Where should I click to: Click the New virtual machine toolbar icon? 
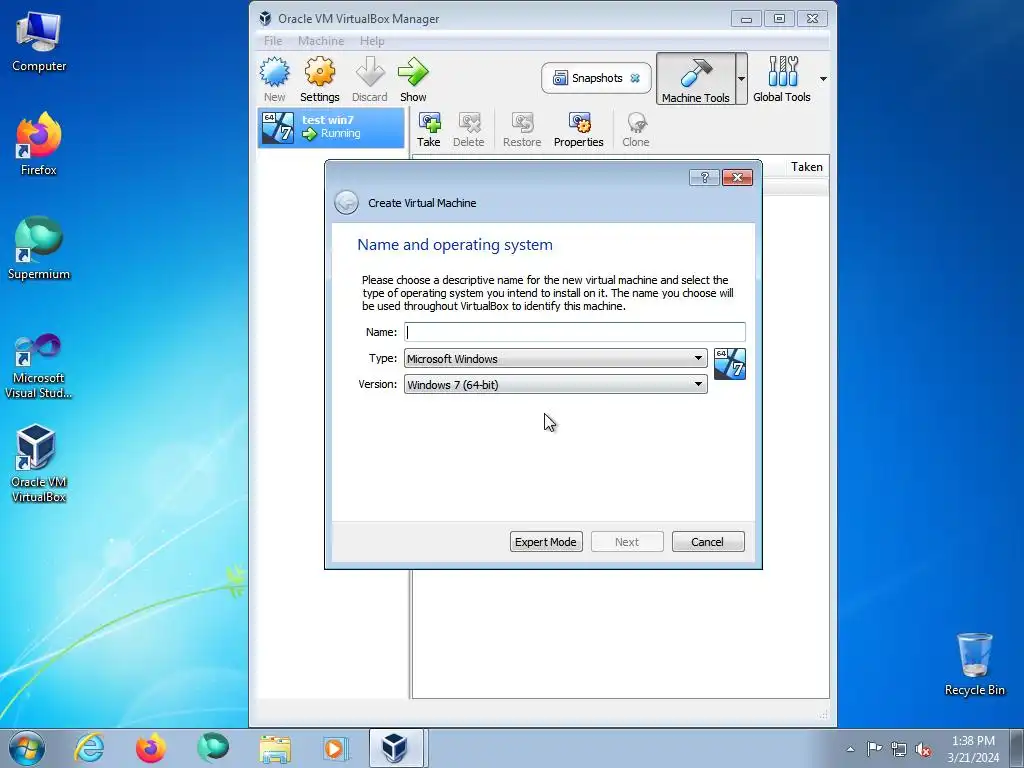click(x=274, y=80)
